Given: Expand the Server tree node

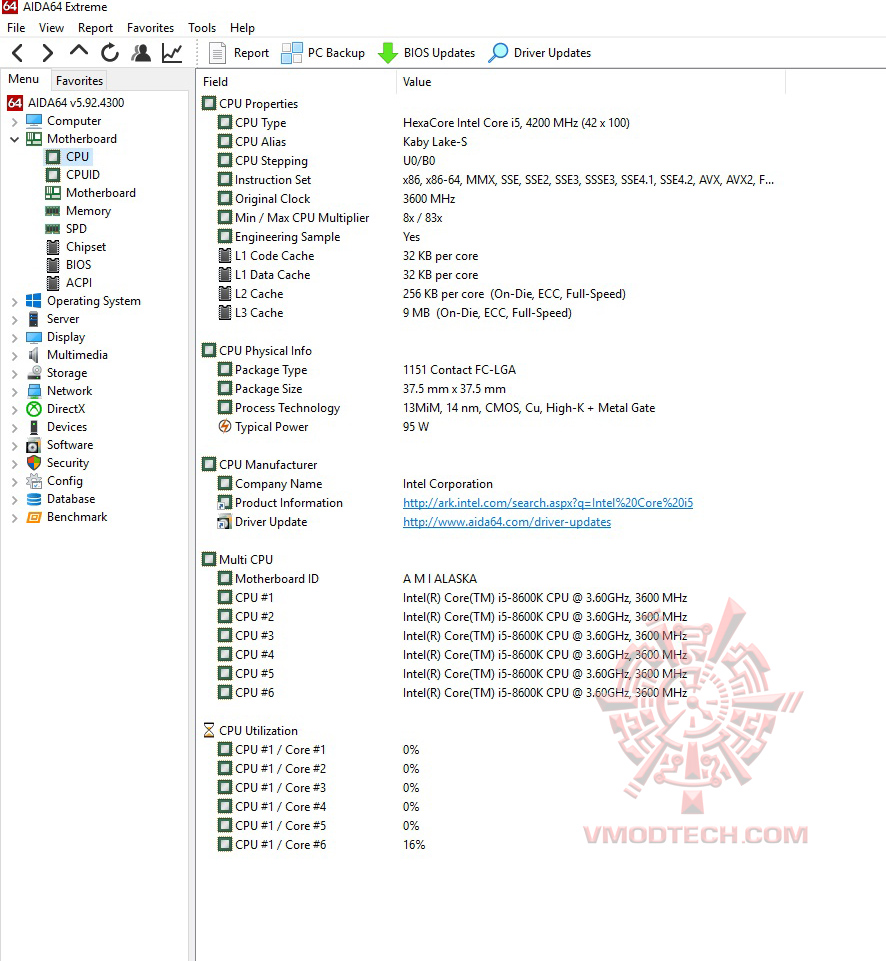Looking at the screenshot, I should 15,319.
